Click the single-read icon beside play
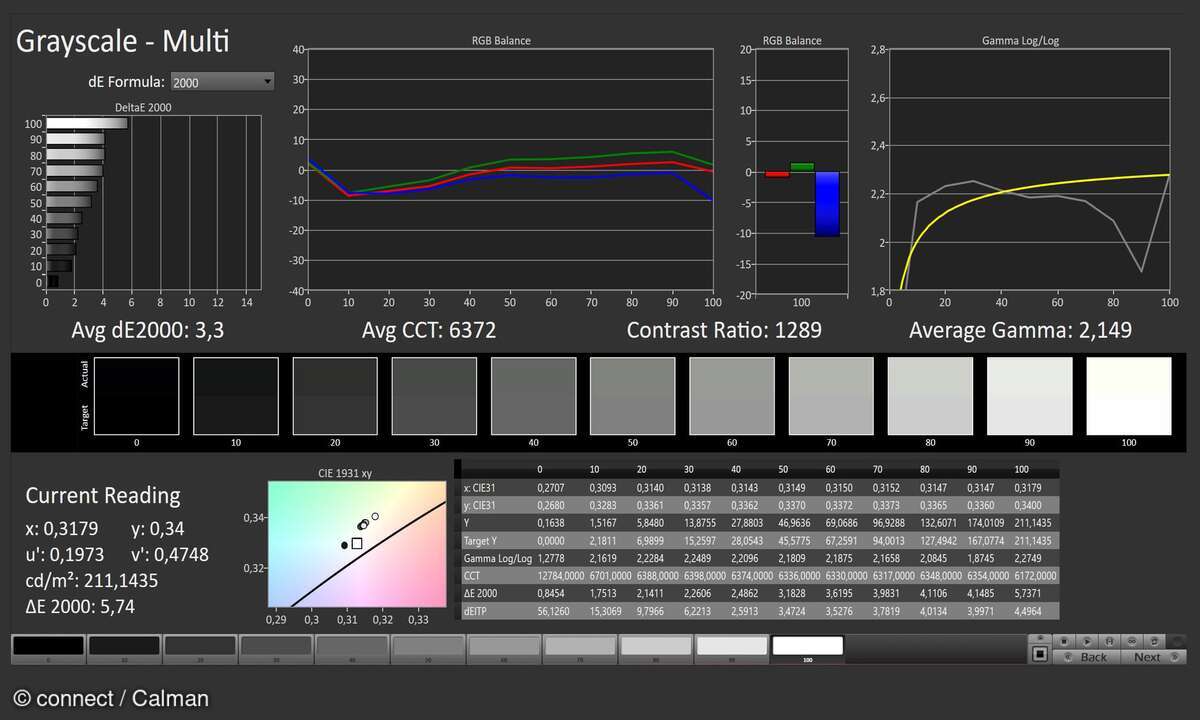Viewport: 1200px width, 720px height. [1110, 640]
